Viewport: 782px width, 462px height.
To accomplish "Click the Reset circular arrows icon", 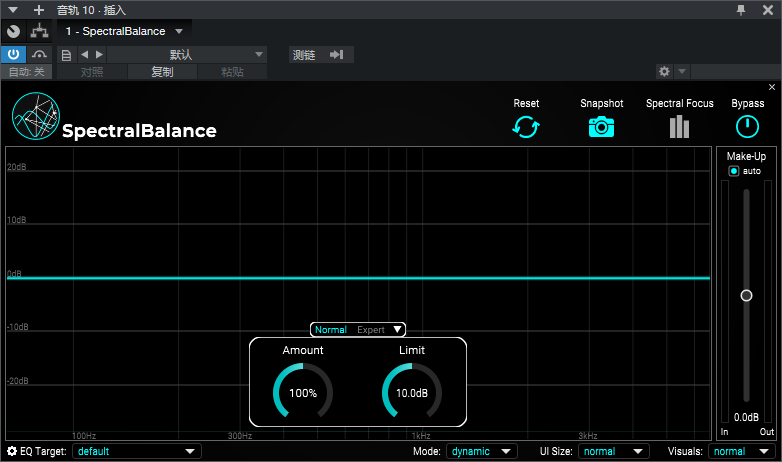I will [526, 127].
